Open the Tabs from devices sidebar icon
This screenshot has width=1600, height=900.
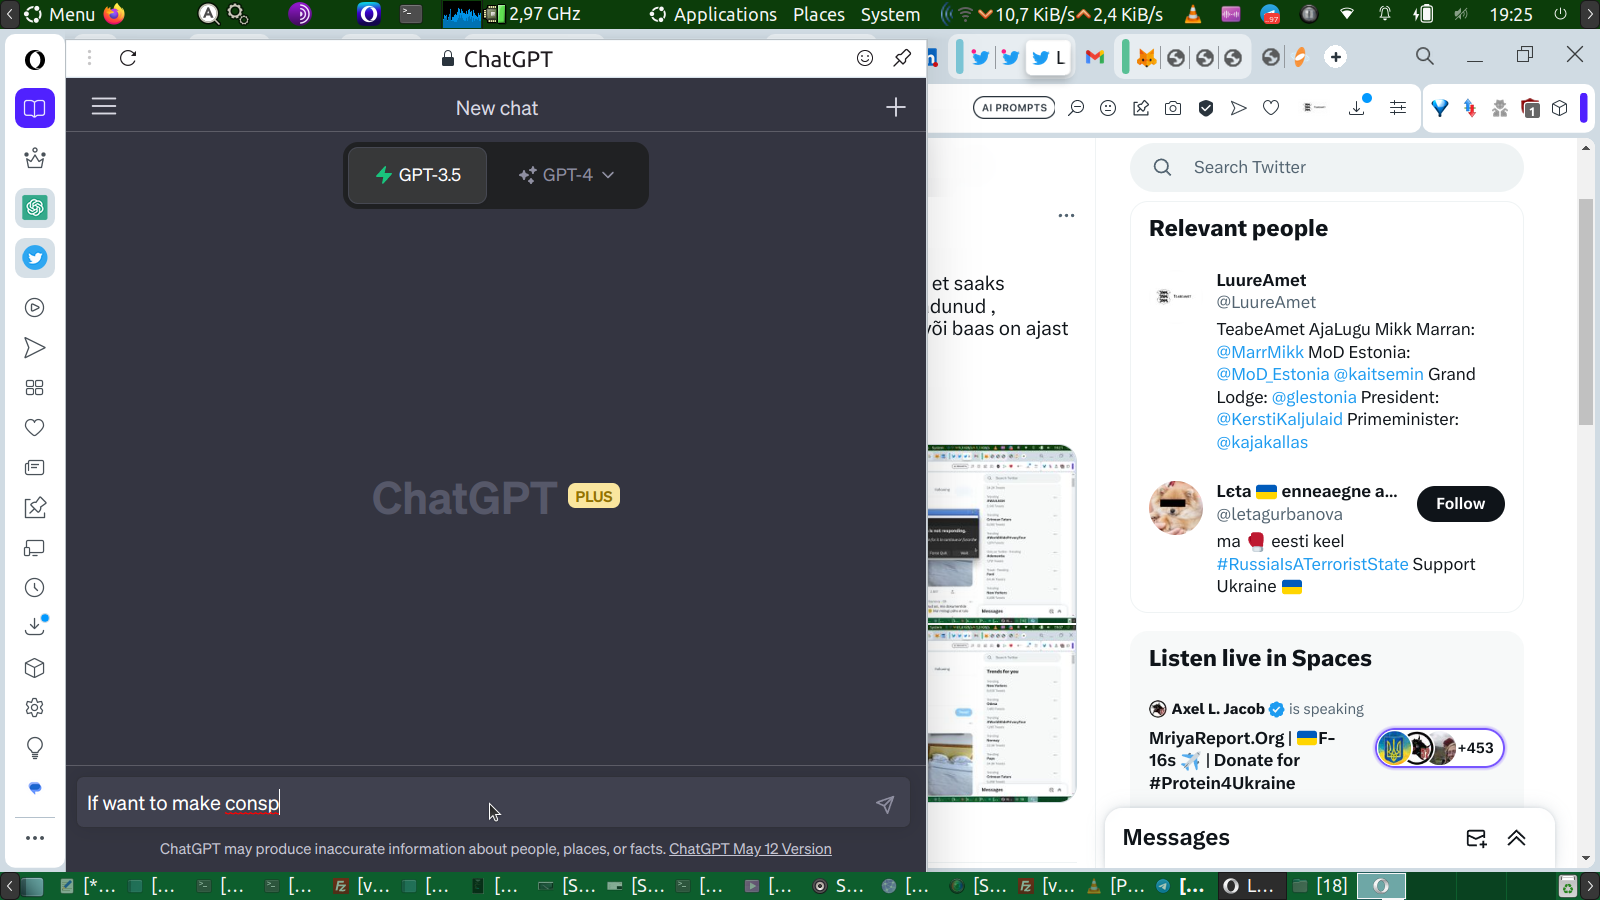click(x=35, y=548)
